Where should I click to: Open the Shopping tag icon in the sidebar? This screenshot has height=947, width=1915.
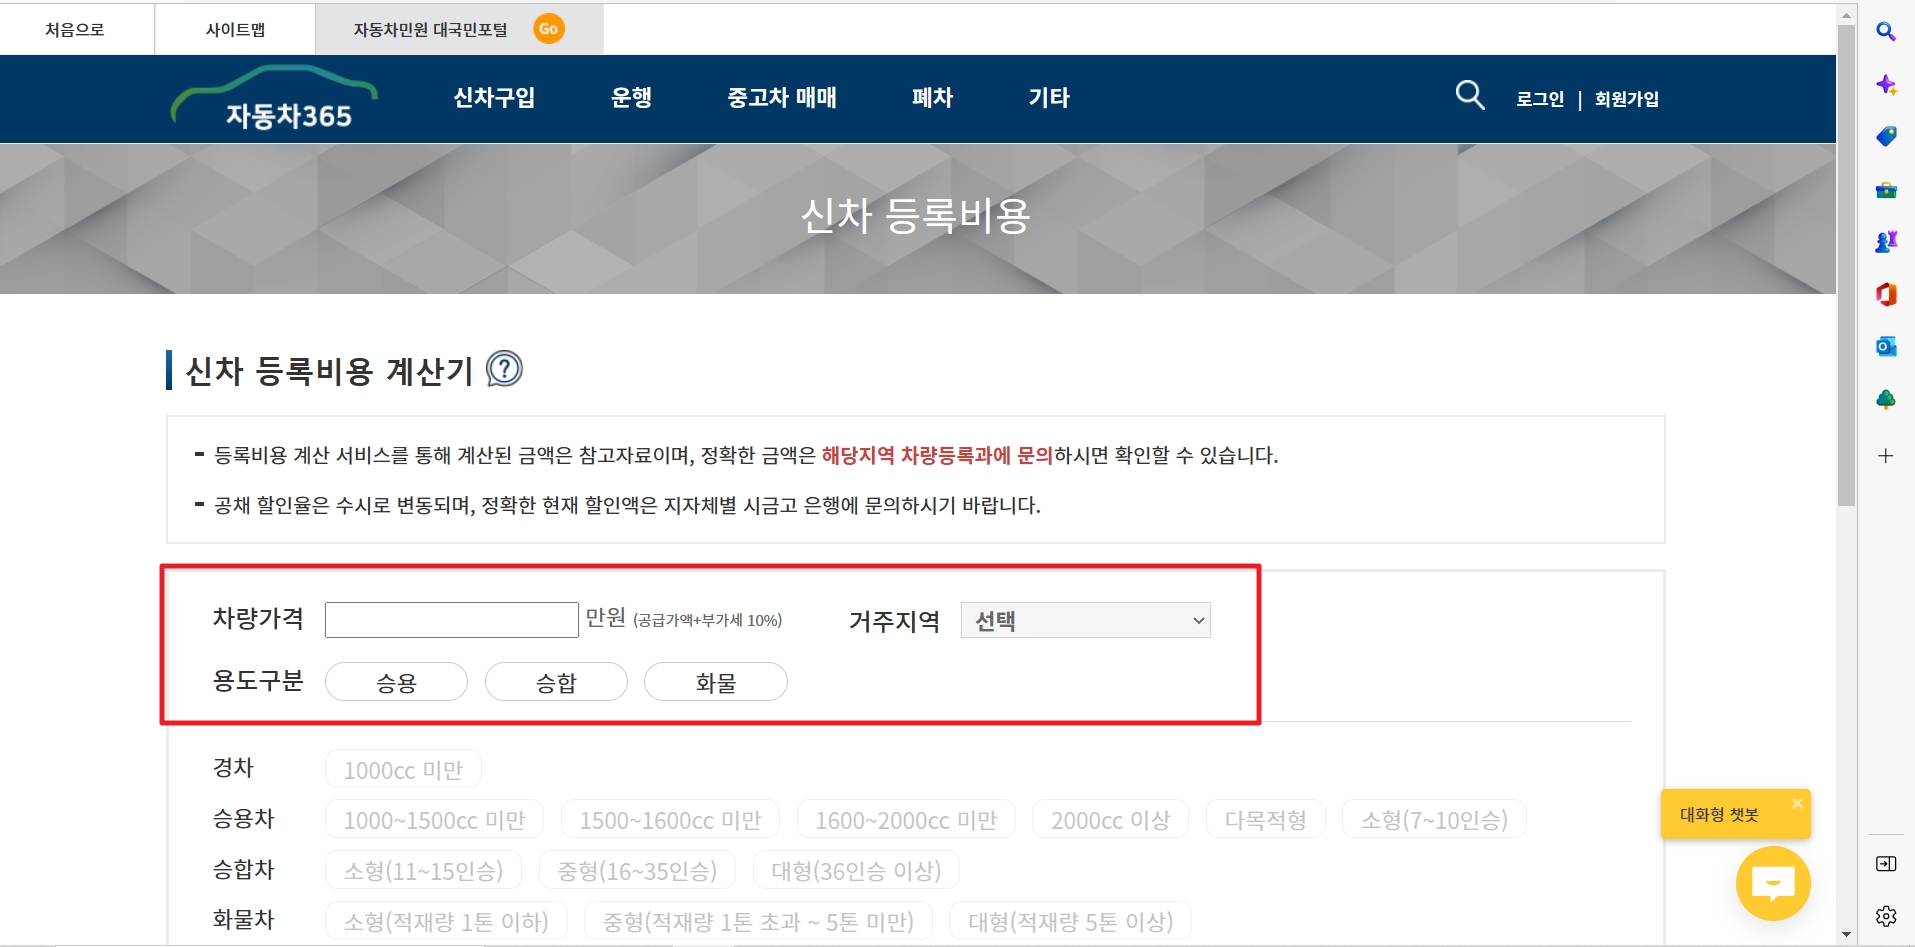(1888, 136)
